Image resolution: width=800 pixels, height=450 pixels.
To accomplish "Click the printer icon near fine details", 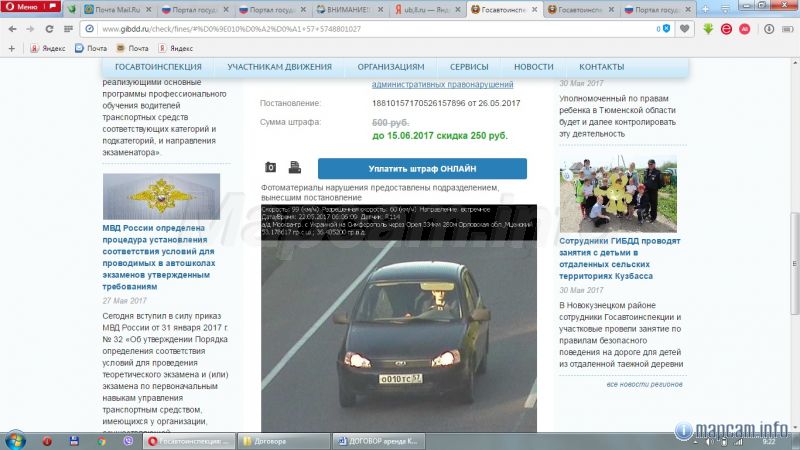I will (x=295, y=168).
